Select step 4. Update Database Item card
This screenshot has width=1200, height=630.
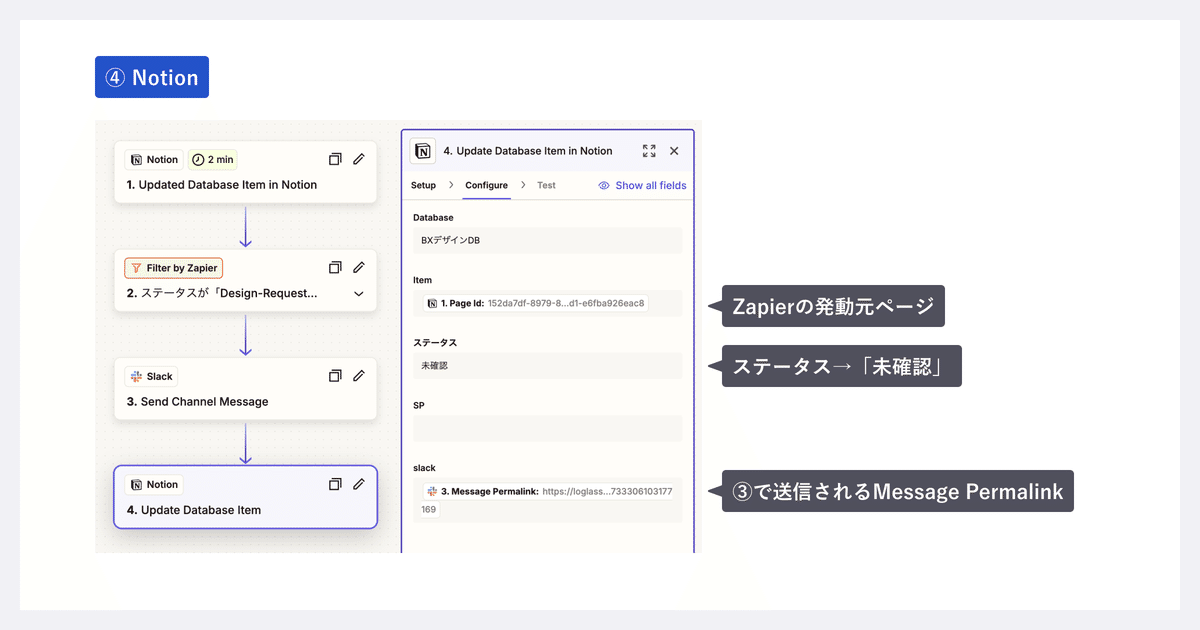coord(245,497)
